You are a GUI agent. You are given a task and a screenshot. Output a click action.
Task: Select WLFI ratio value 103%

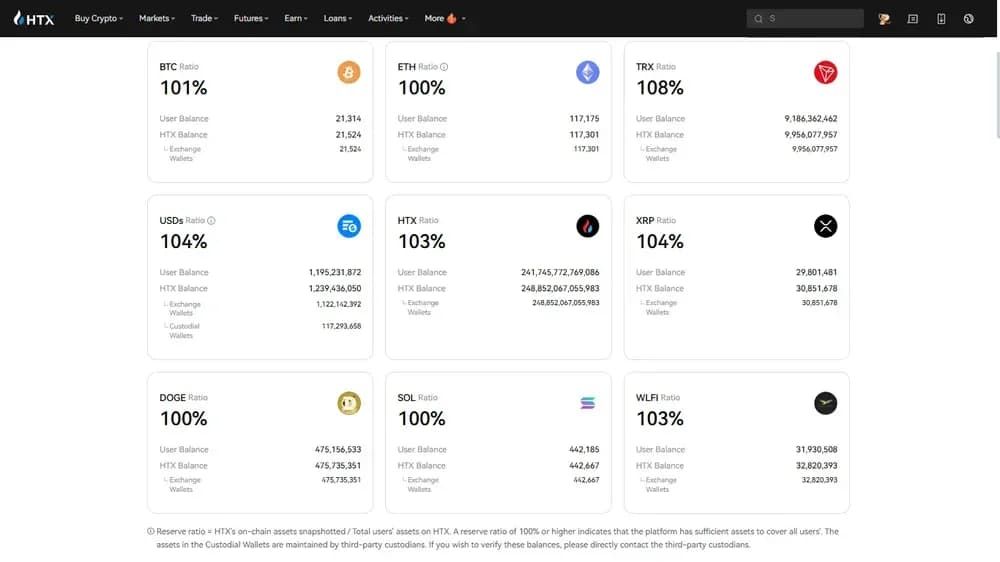click(659, 419)
